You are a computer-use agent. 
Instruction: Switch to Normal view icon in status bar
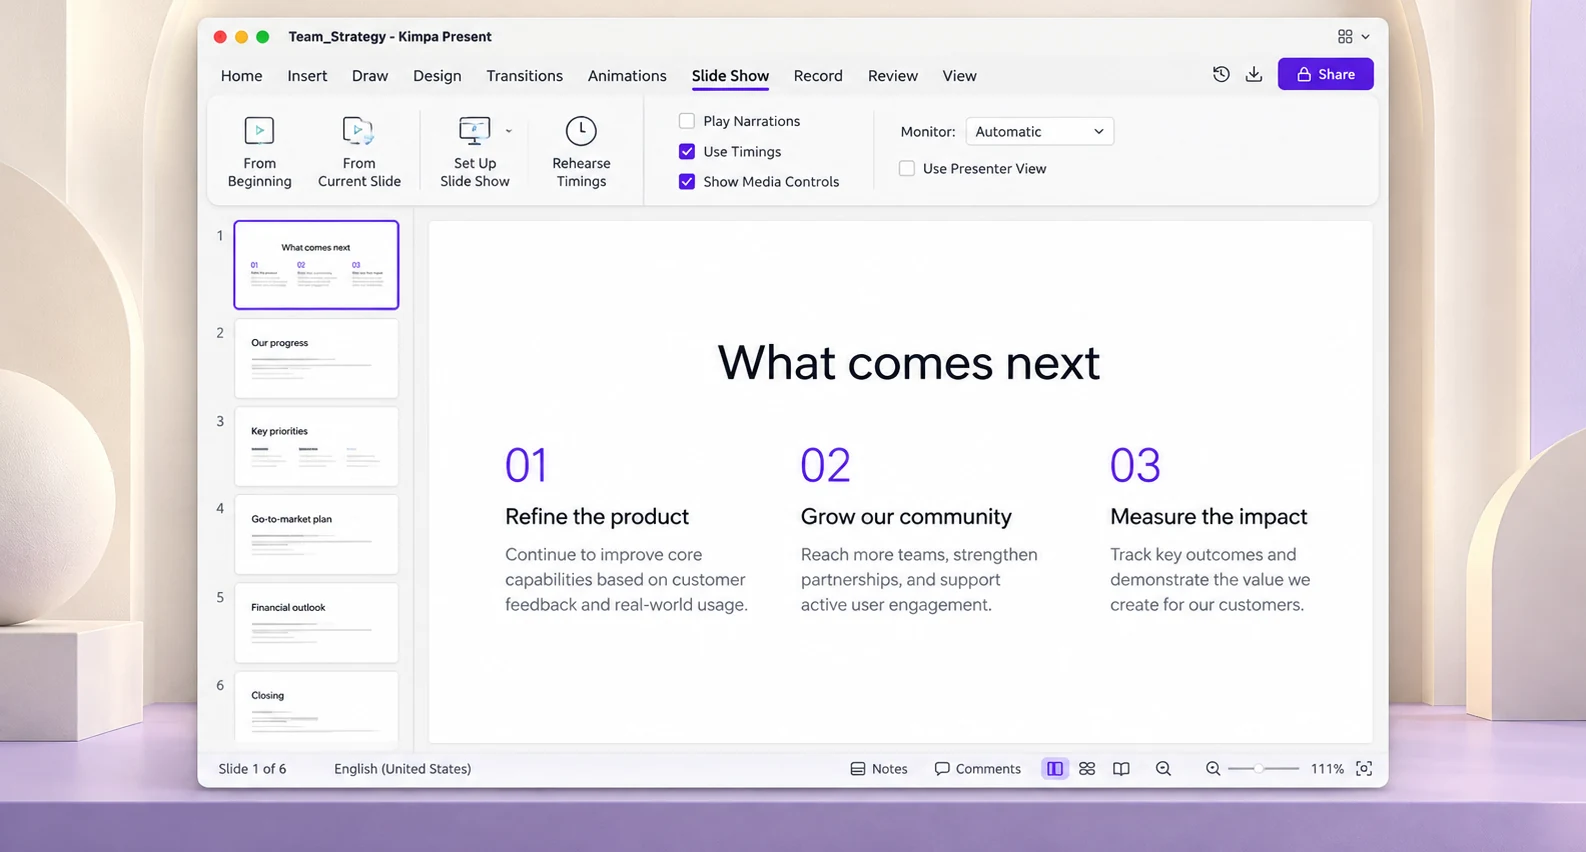(x=1055, y=768)
